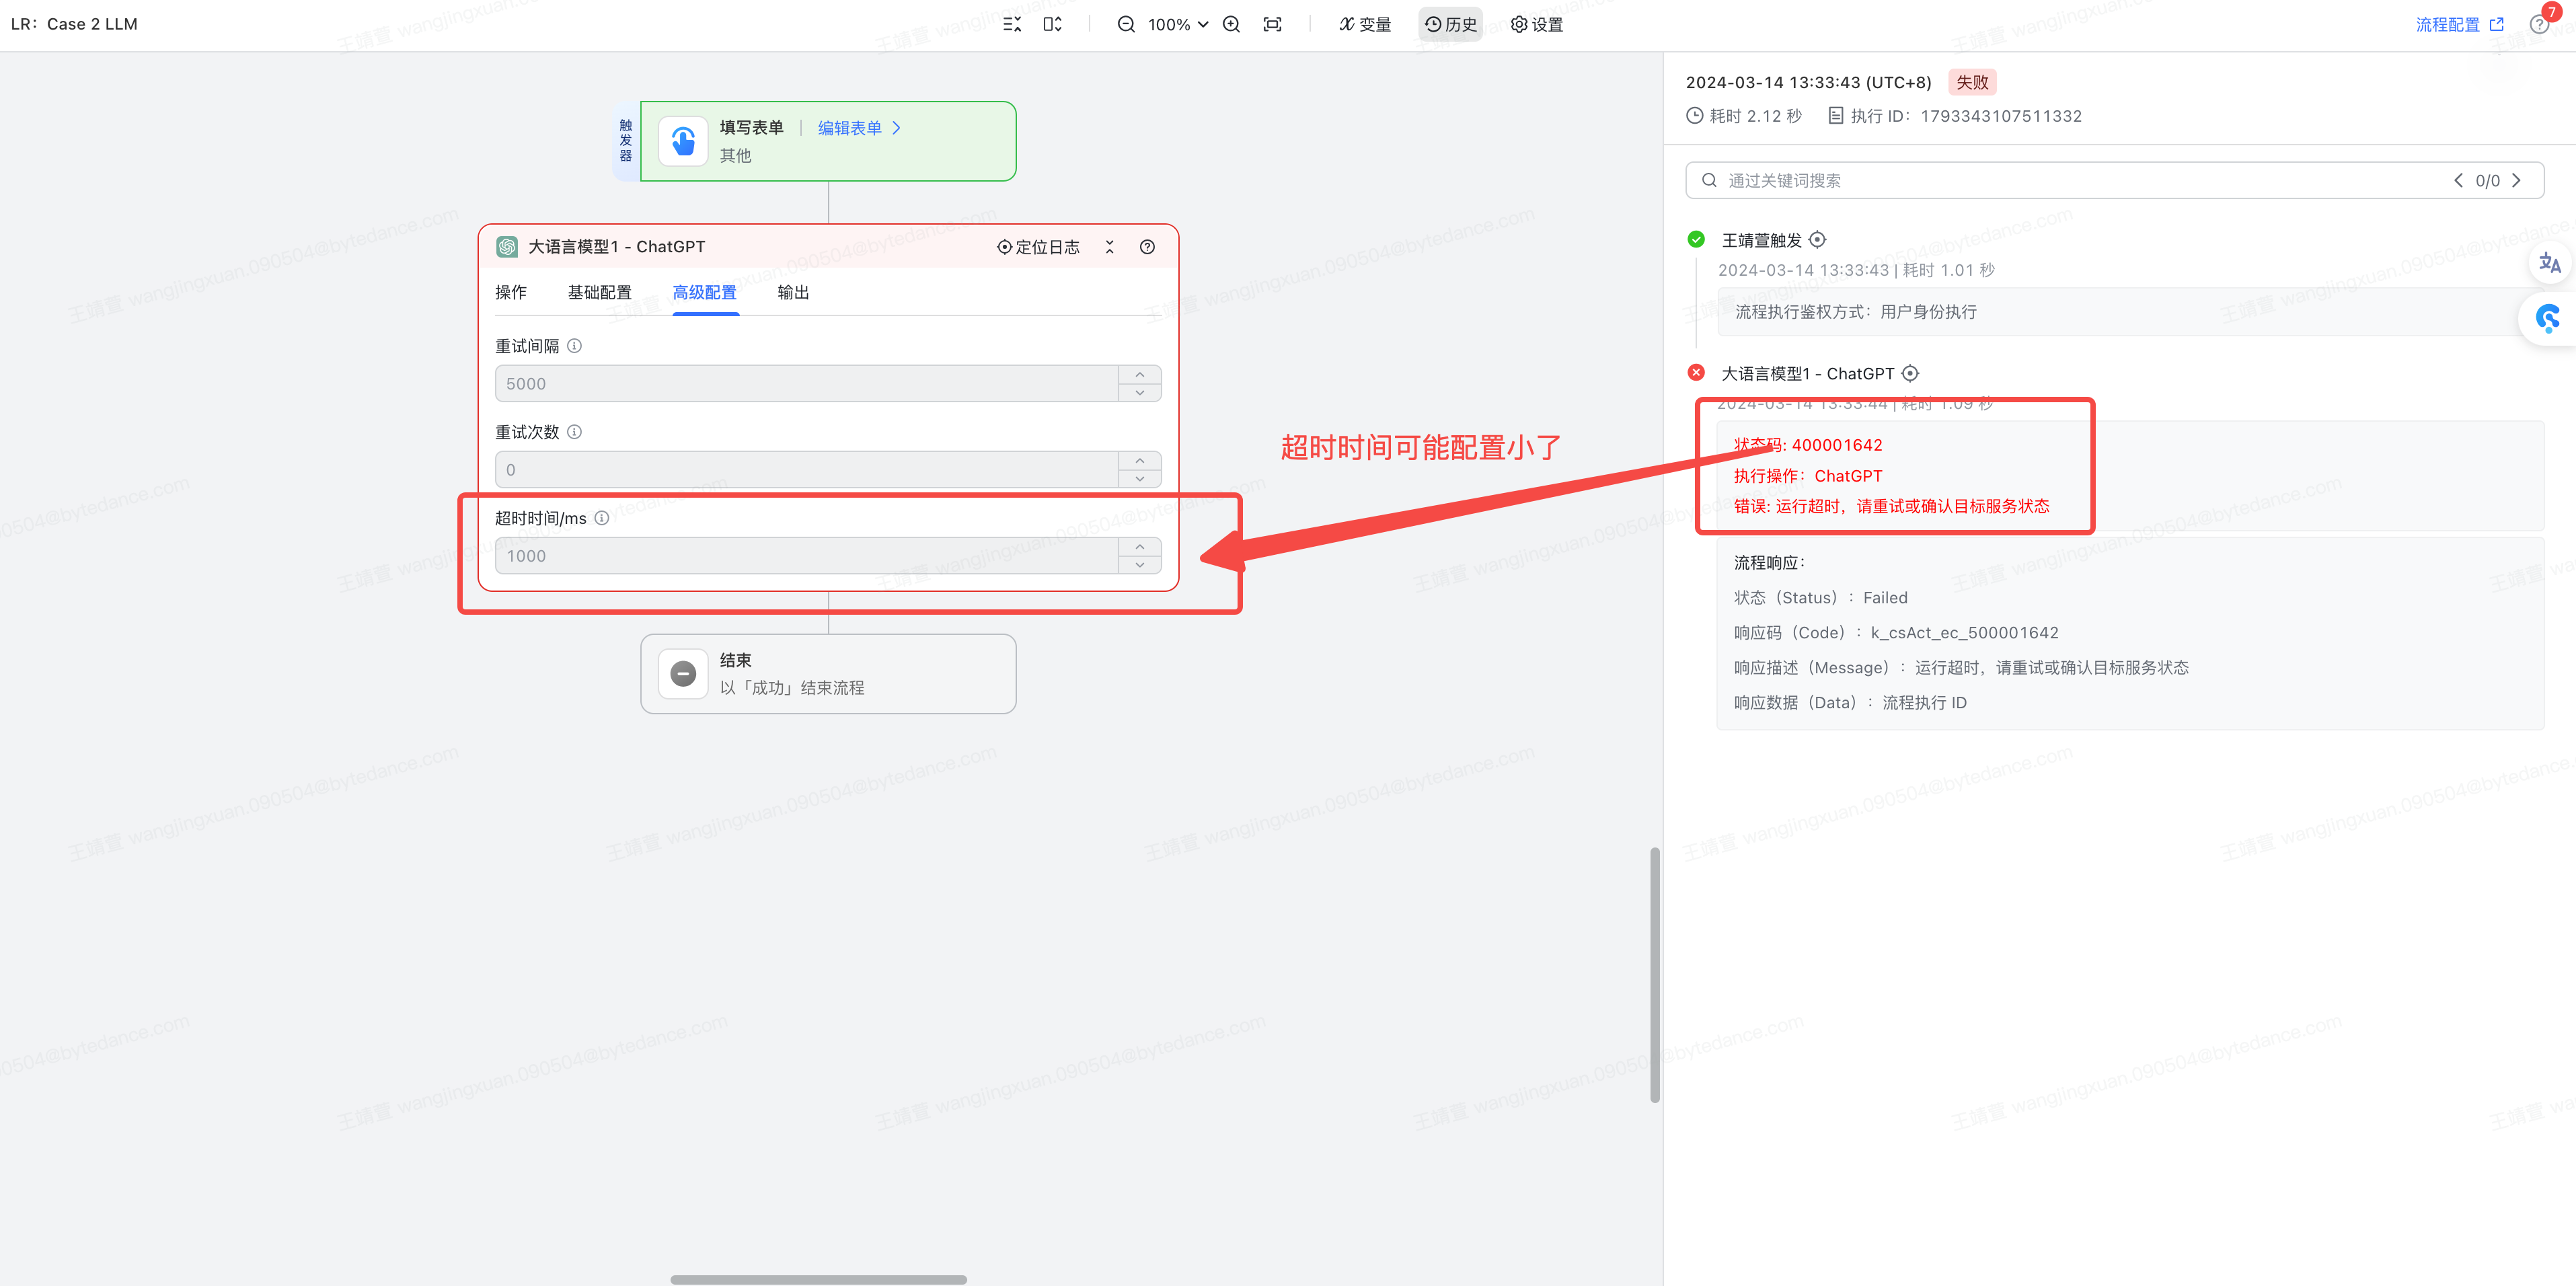Switch to the 输出 tab
The image size is (2576, 1286).
[793, 292]
